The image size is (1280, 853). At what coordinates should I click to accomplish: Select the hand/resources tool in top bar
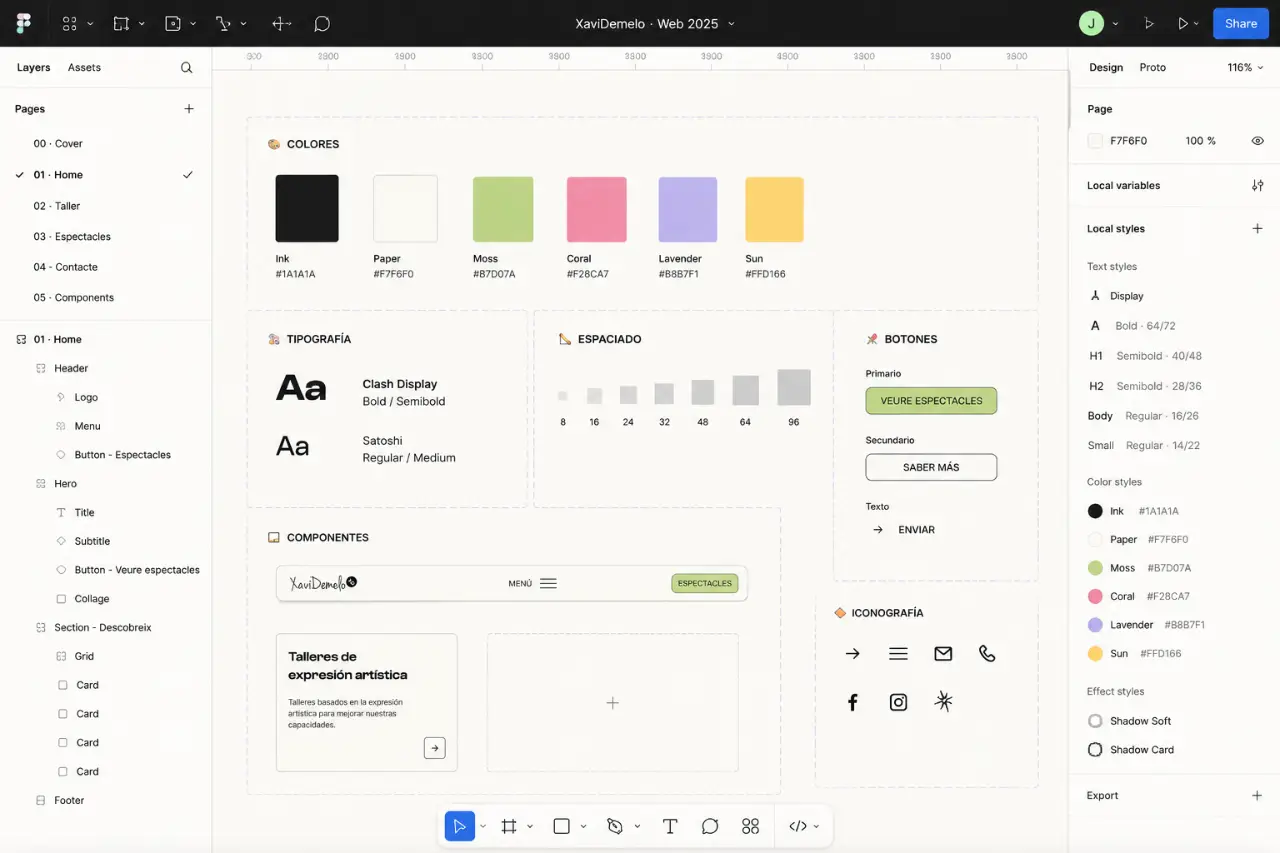point(282,23)
